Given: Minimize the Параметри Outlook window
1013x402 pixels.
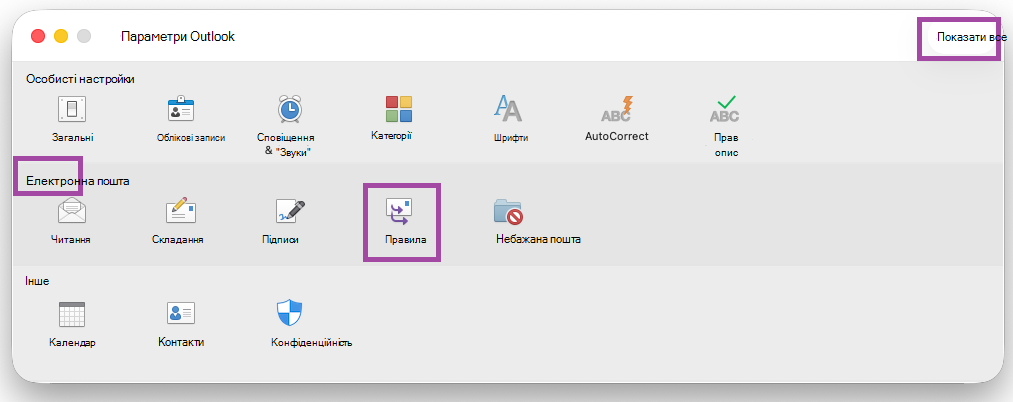Looking at the screenshot, I should pyautogui.click(x=61, y=36).
